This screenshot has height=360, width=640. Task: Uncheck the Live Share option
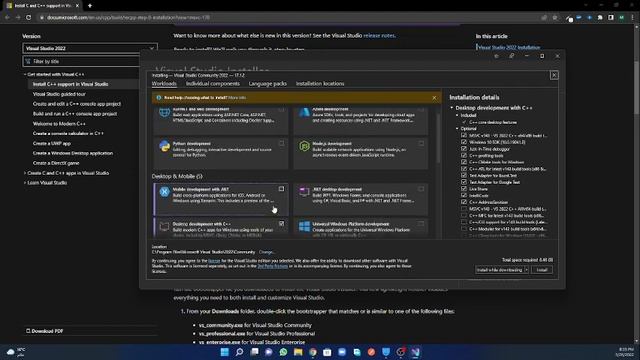[464, 189]
